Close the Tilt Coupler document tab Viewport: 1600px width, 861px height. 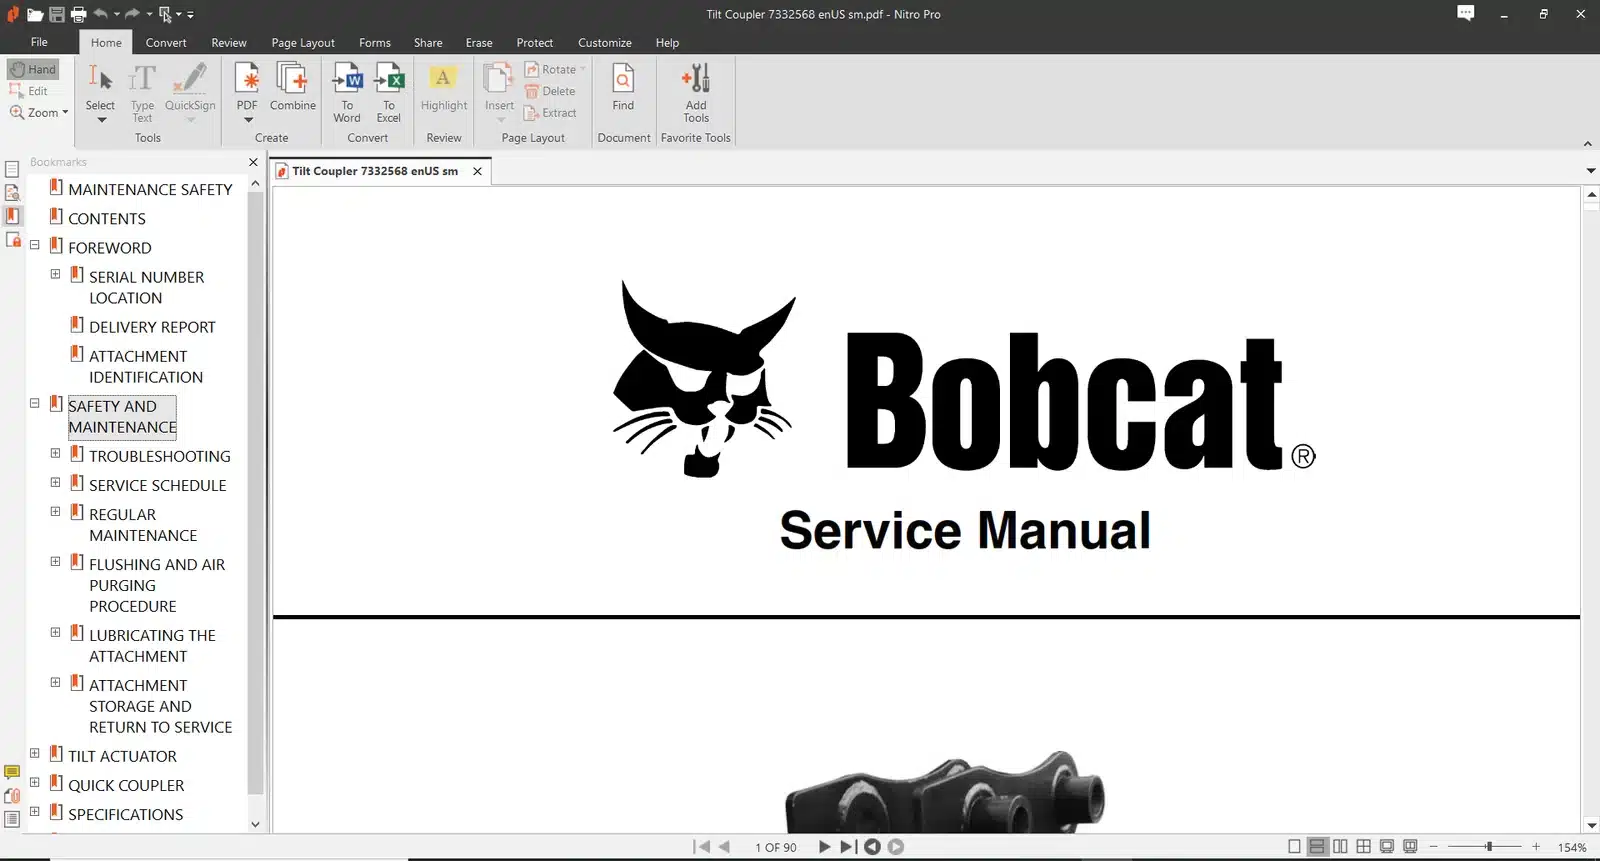[x=477, y=171]
